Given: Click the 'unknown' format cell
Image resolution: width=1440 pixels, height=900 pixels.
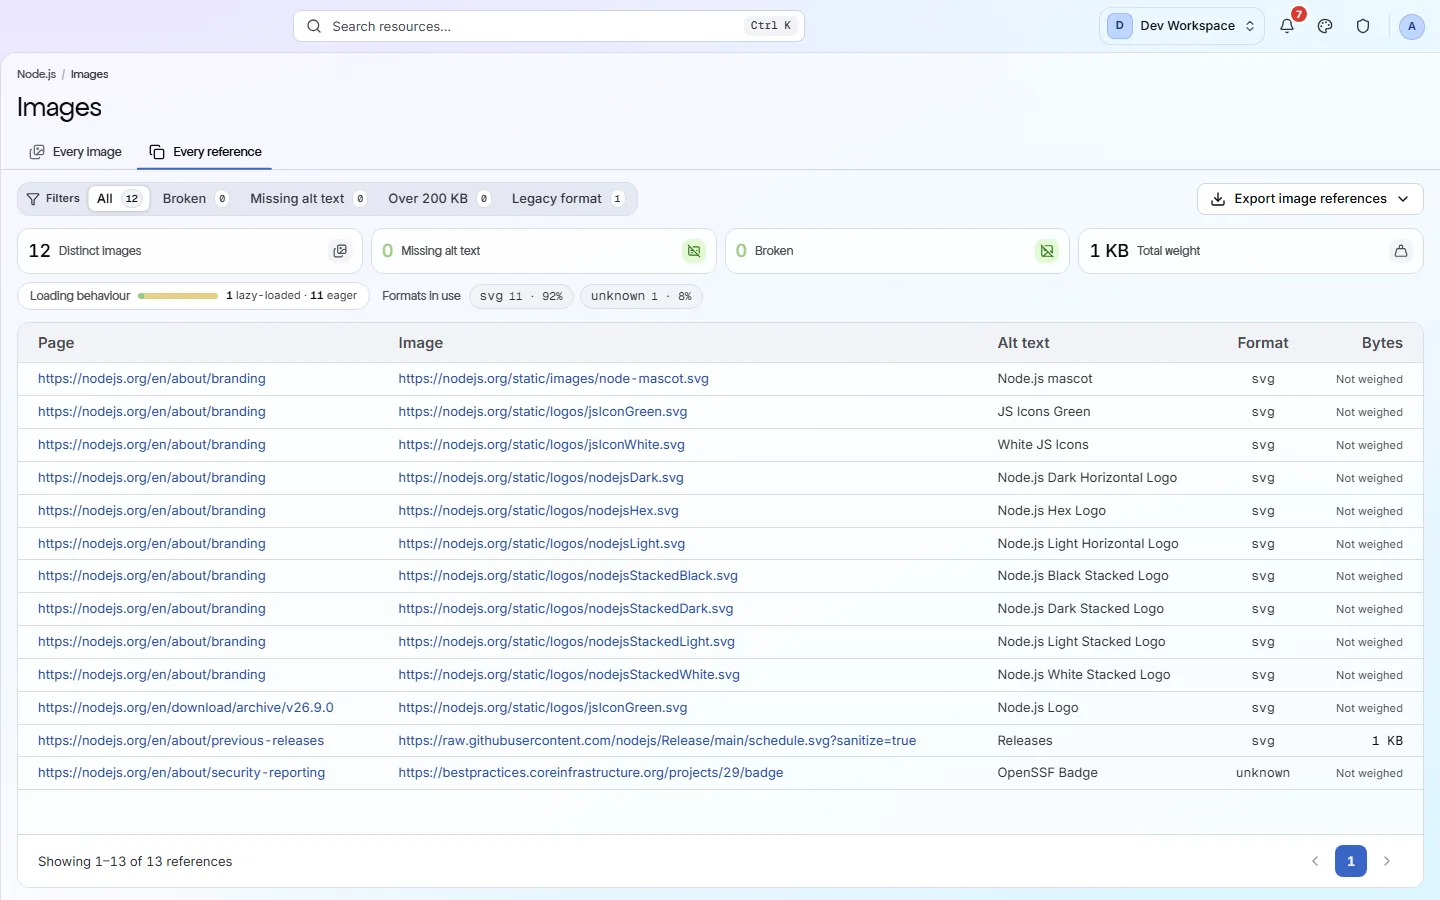Looking at the screenshot, I should click(1263, 773).
